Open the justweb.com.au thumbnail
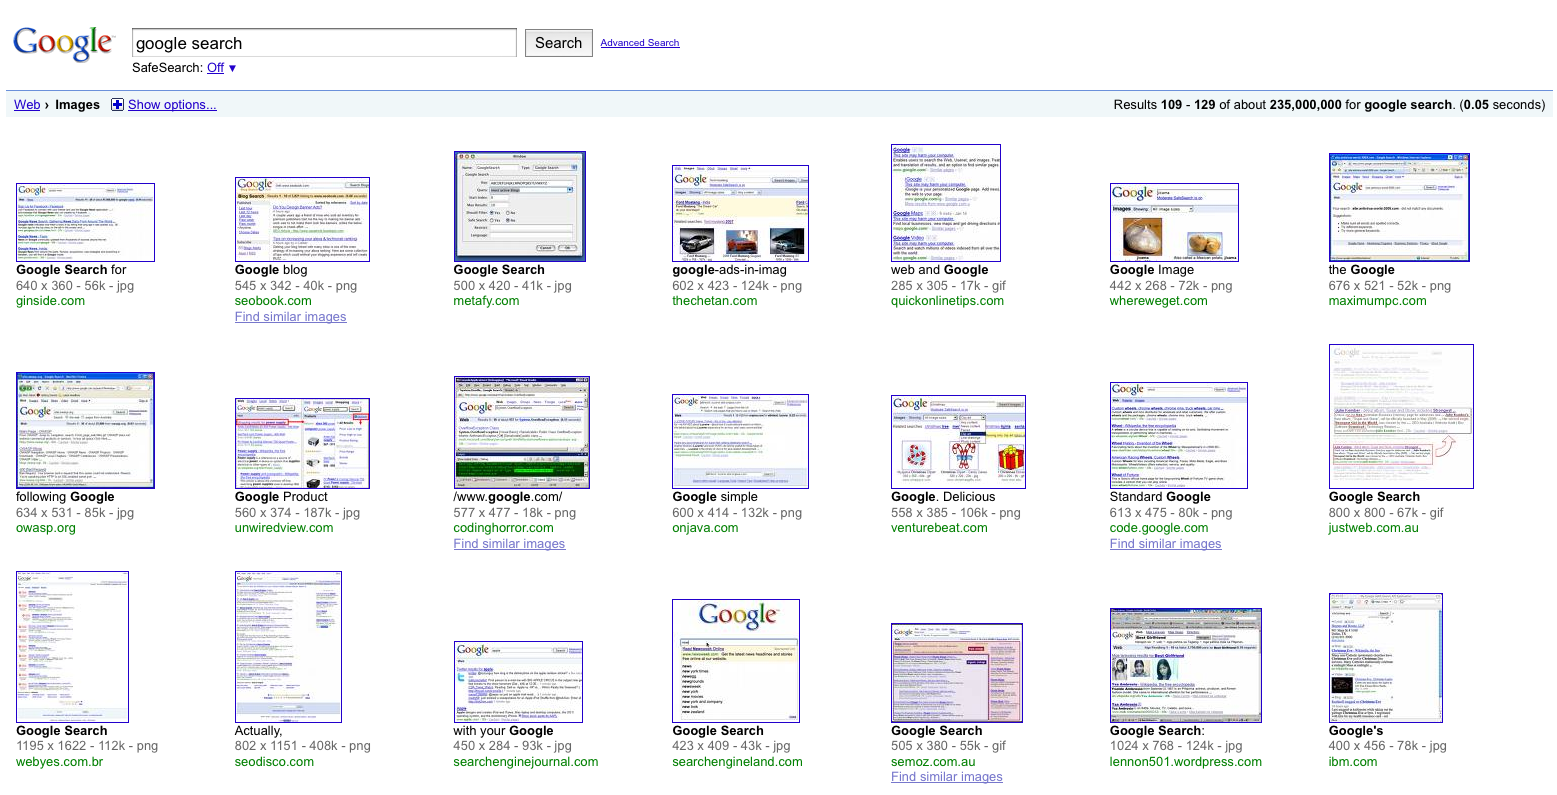This screenshot has width=1557, height=795. click(x=1401, y=417)
